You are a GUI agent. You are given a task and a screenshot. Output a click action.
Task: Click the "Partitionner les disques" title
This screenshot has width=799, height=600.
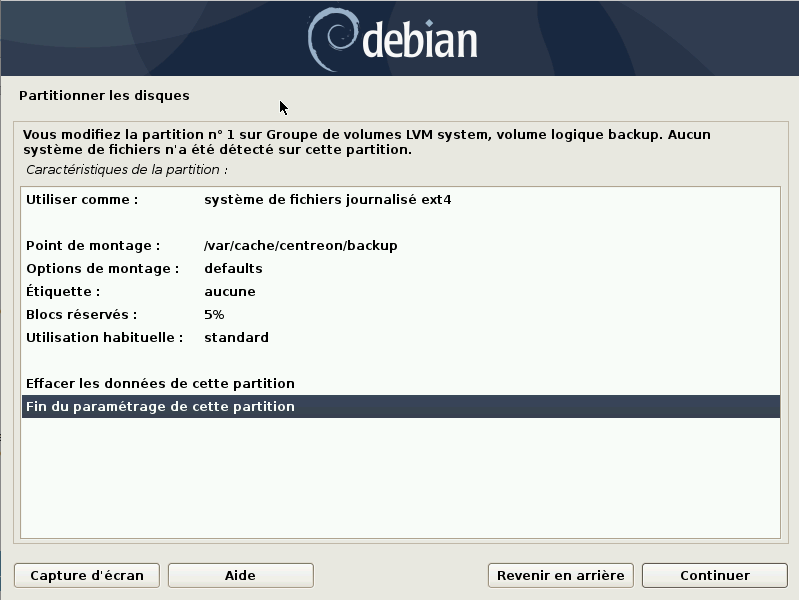tap(104, 96)
